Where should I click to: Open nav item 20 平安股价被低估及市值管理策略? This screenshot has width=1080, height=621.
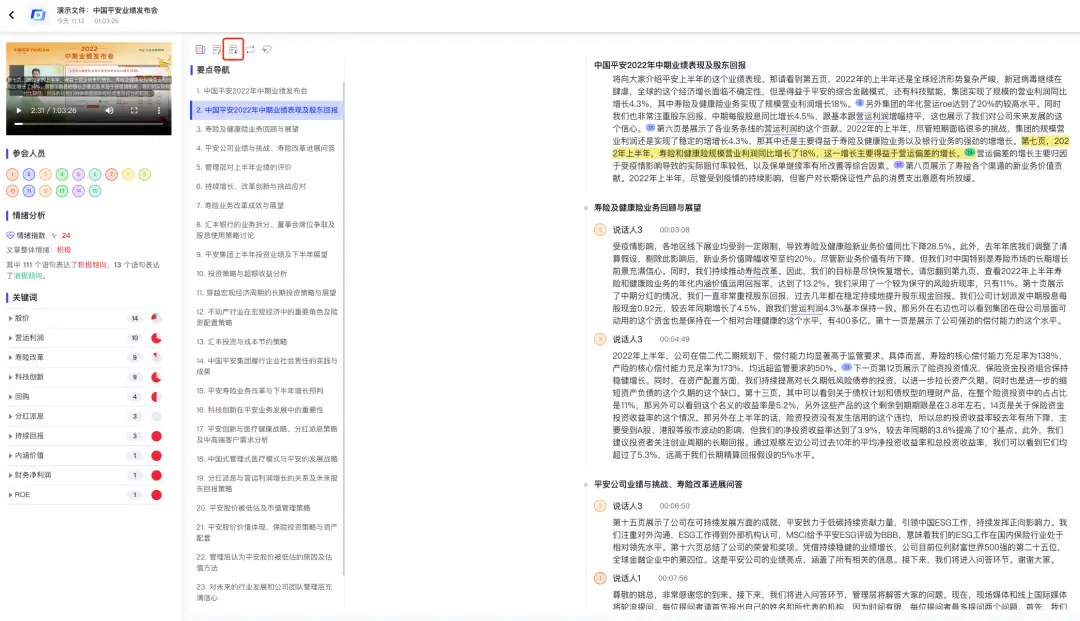(253, 508)
